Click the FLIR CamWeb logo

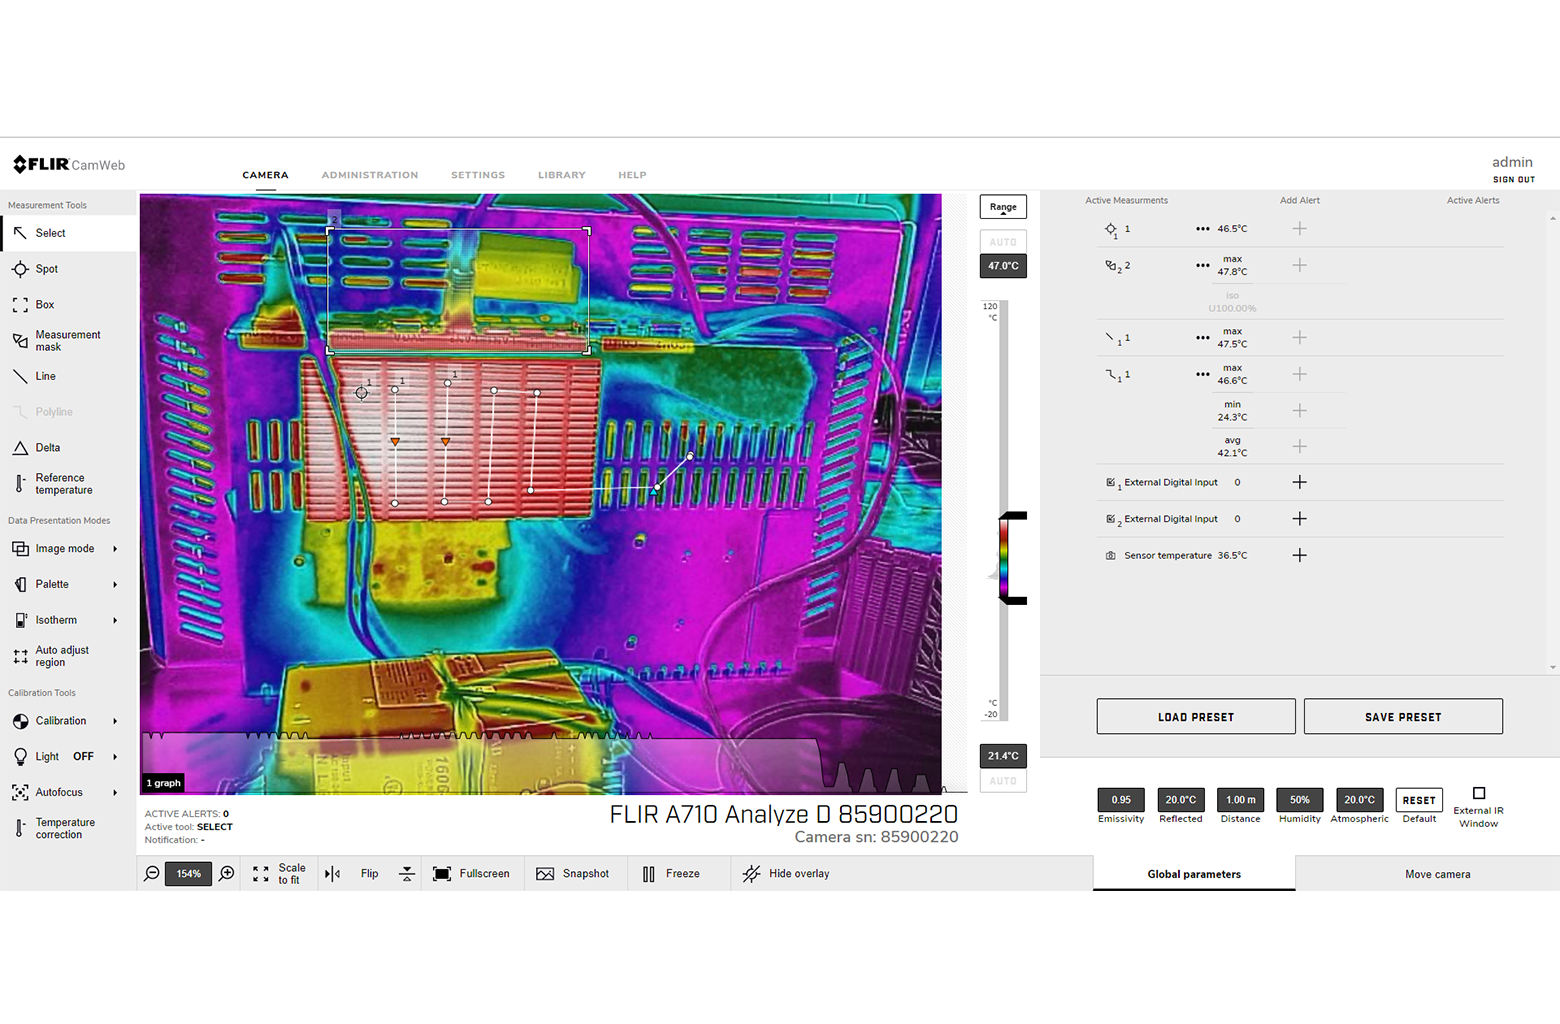(x=69, y=165)
